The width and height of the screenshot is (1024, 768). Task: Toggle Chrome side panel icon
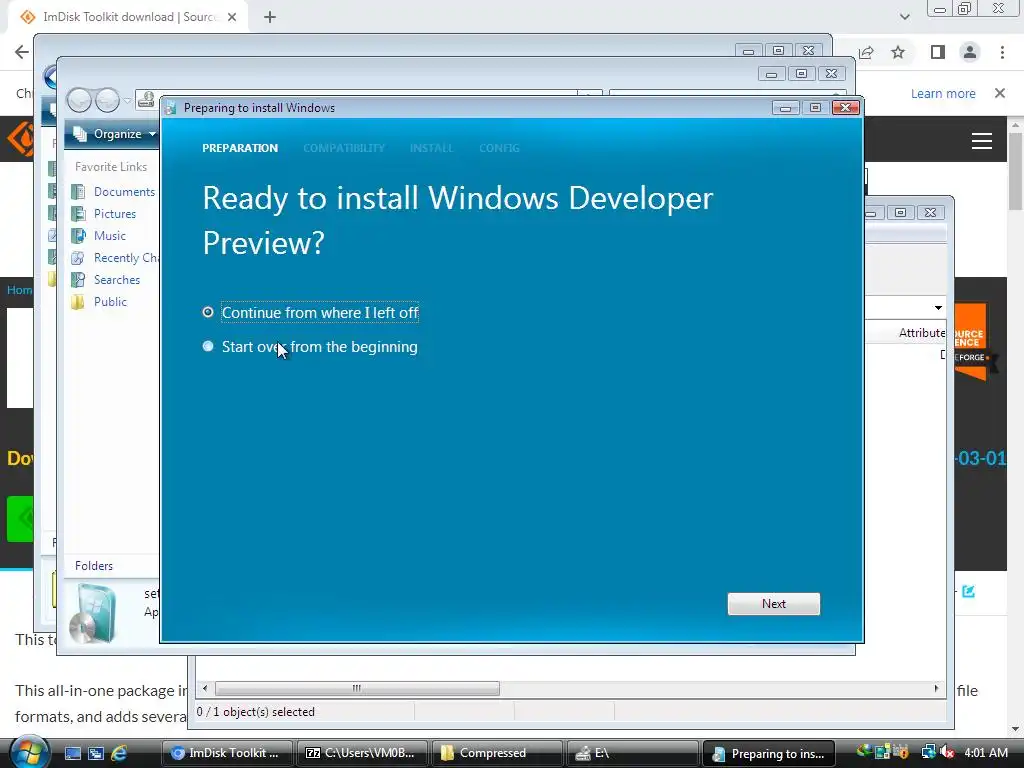tap(938, 52)
